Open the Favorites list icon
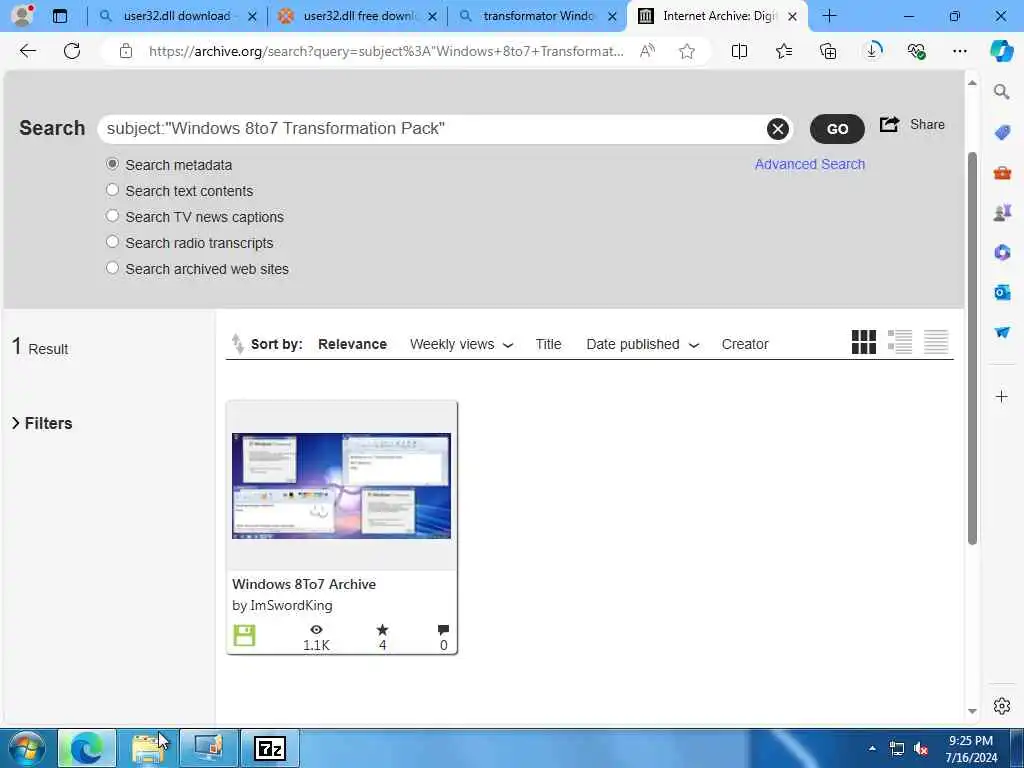Viewport: 1024px width, 768px height. point(784,51)
